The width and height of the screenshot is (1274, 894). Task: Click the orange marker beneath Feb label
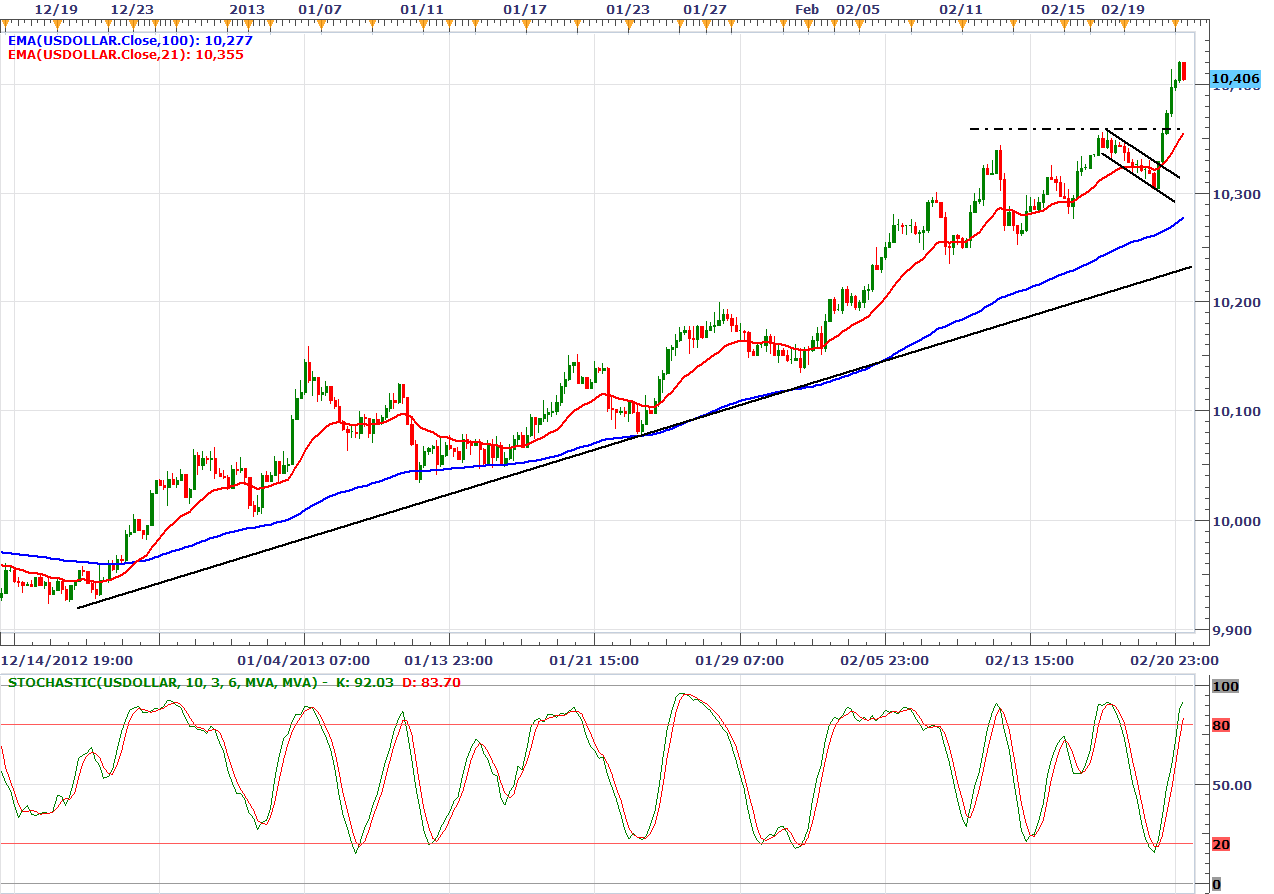809,24
